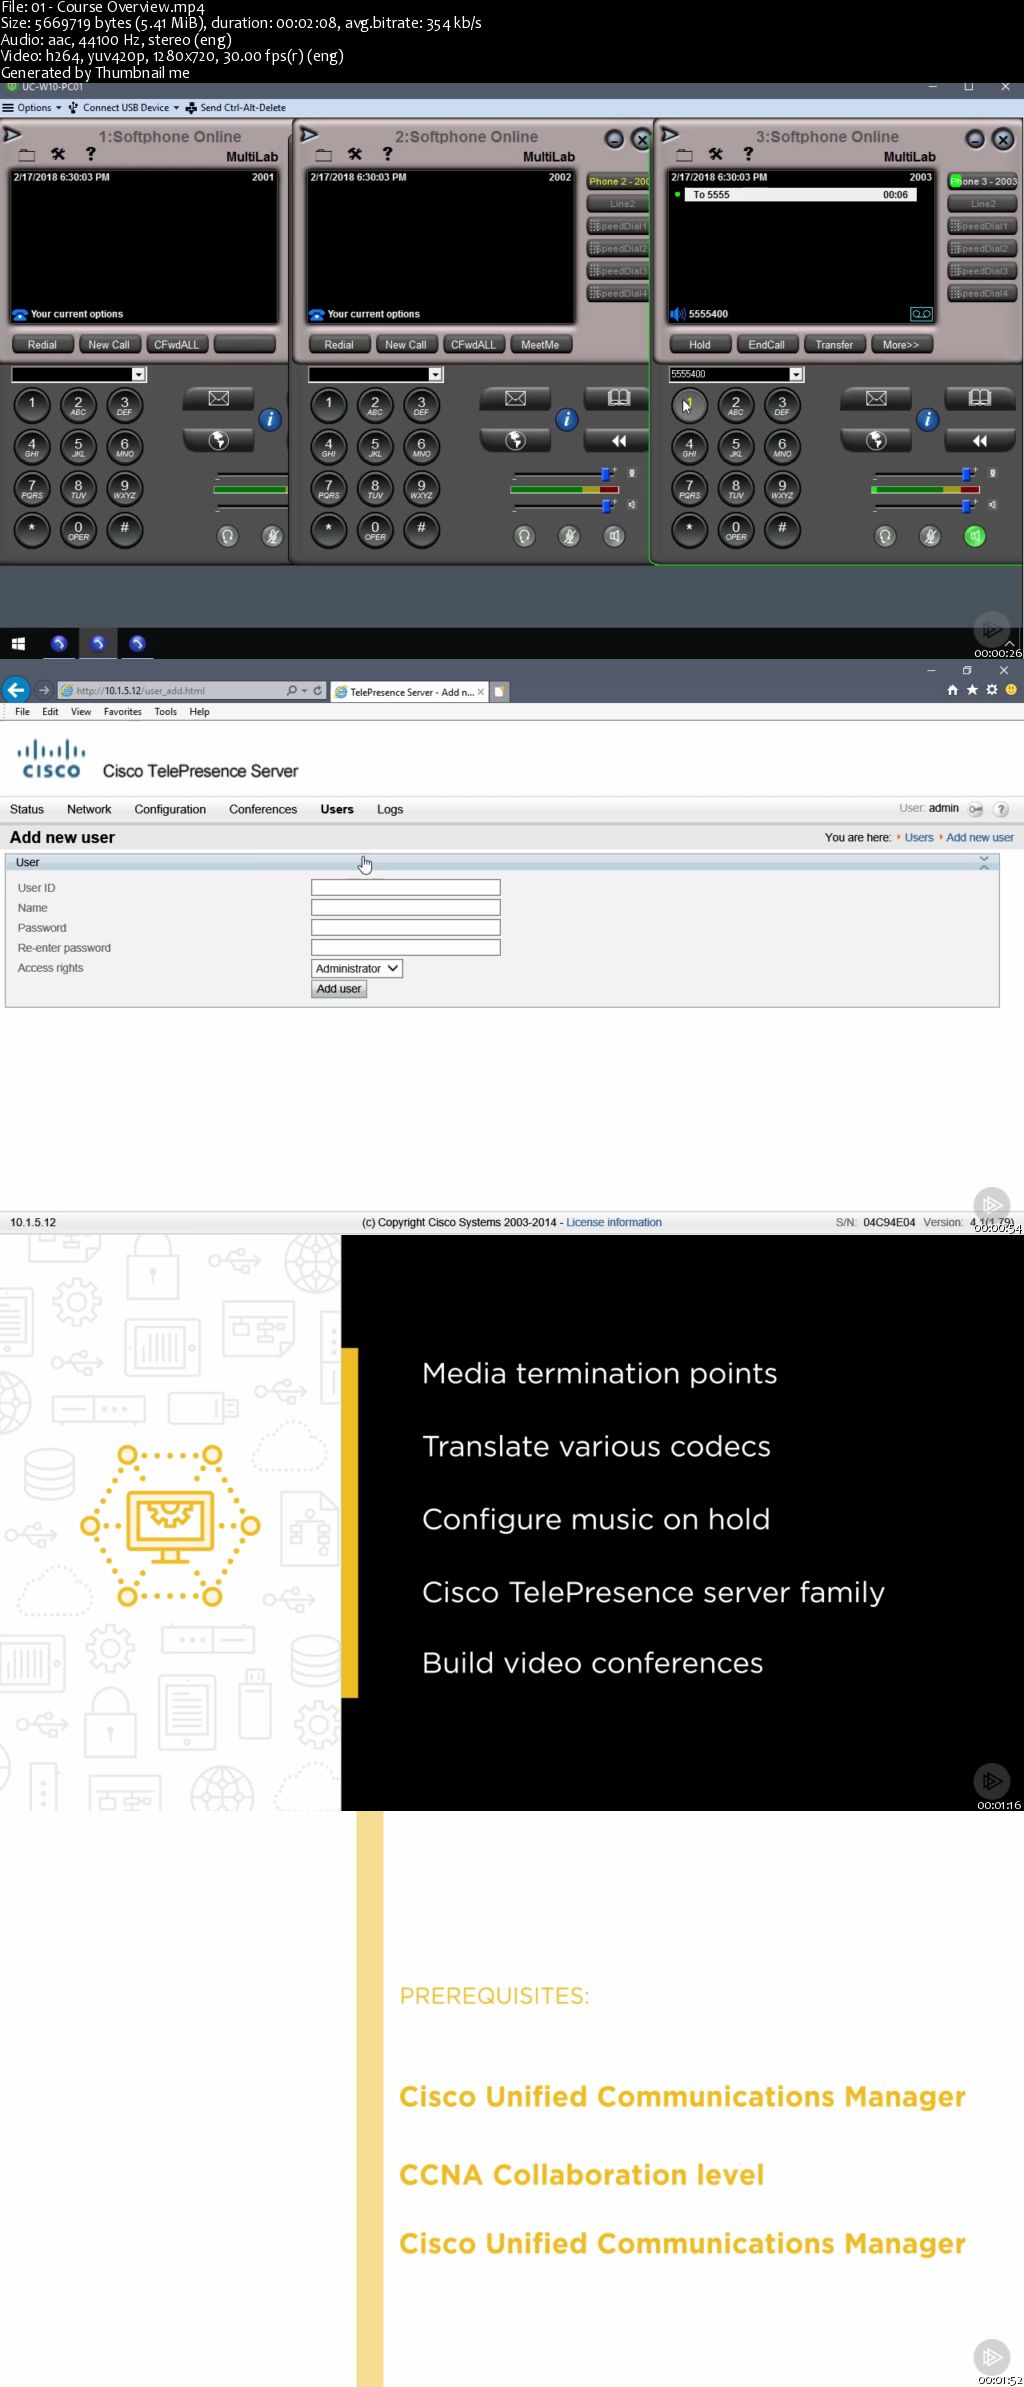Open the Configuration tab

[x=170, y=809]
